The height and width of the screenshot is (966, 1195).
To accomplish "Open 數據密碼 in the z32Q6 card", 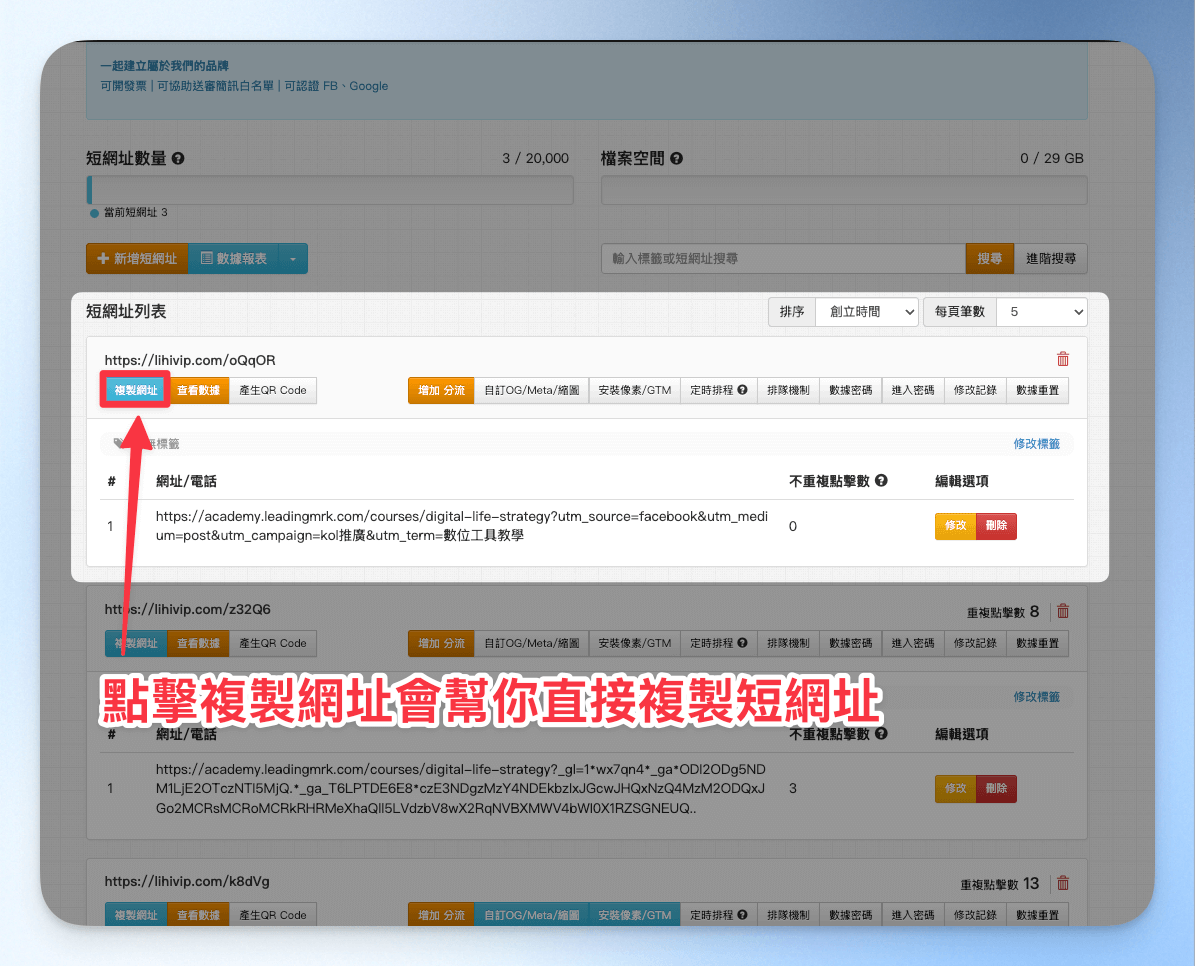I will 851,643.
